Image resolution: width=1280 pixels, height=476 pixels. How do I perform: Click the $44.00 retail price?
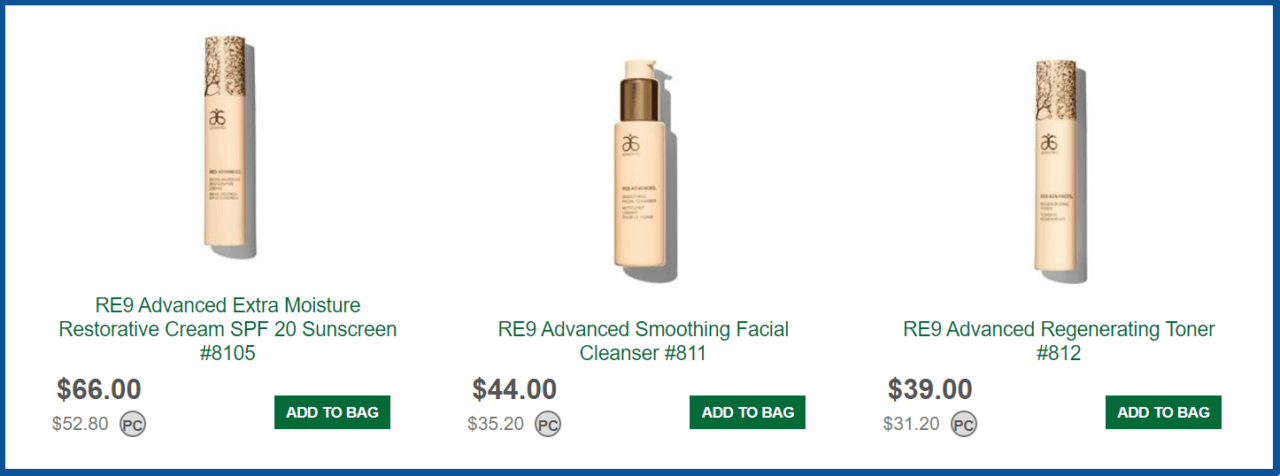(x=514, y=389)
